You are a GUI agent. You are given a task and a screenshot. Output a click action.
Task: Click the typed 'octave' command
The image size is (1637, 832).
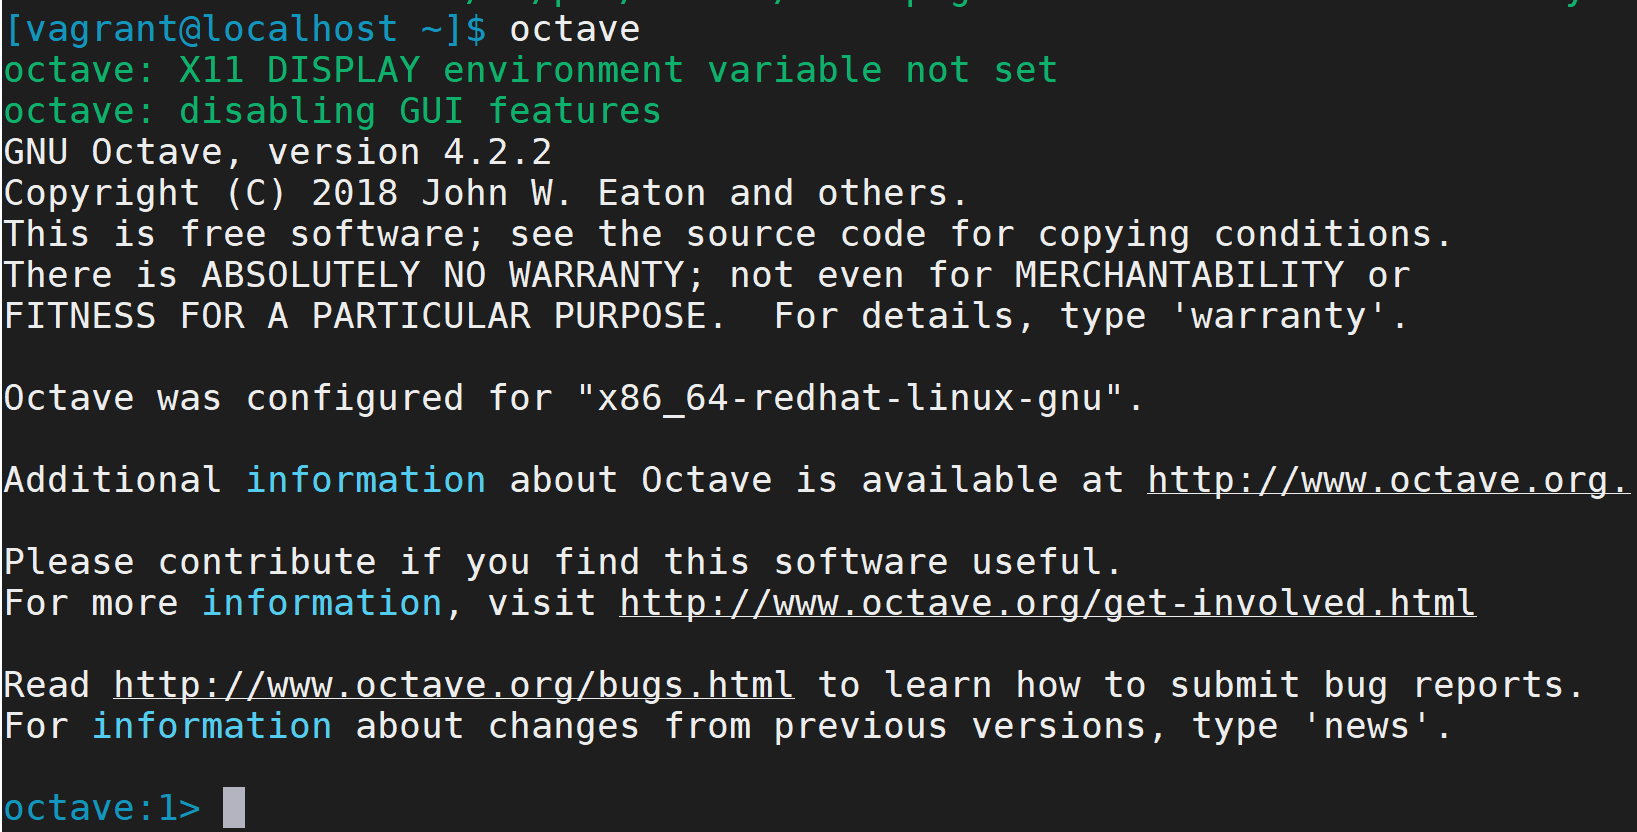(575, 29)
